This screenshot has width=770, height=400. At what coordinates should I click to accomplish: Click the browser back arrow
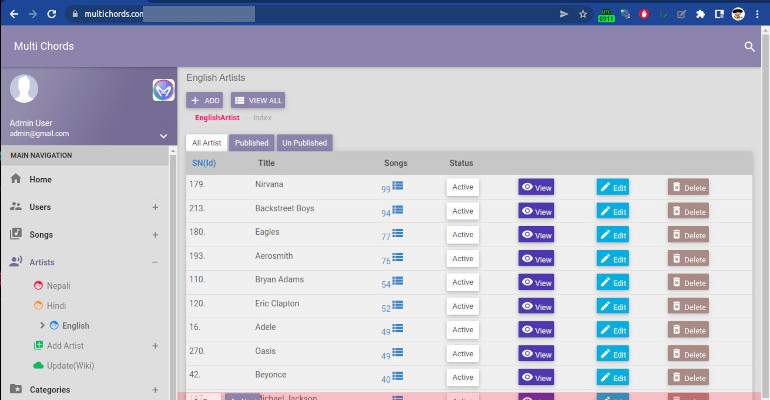click(x=14, y=14)
